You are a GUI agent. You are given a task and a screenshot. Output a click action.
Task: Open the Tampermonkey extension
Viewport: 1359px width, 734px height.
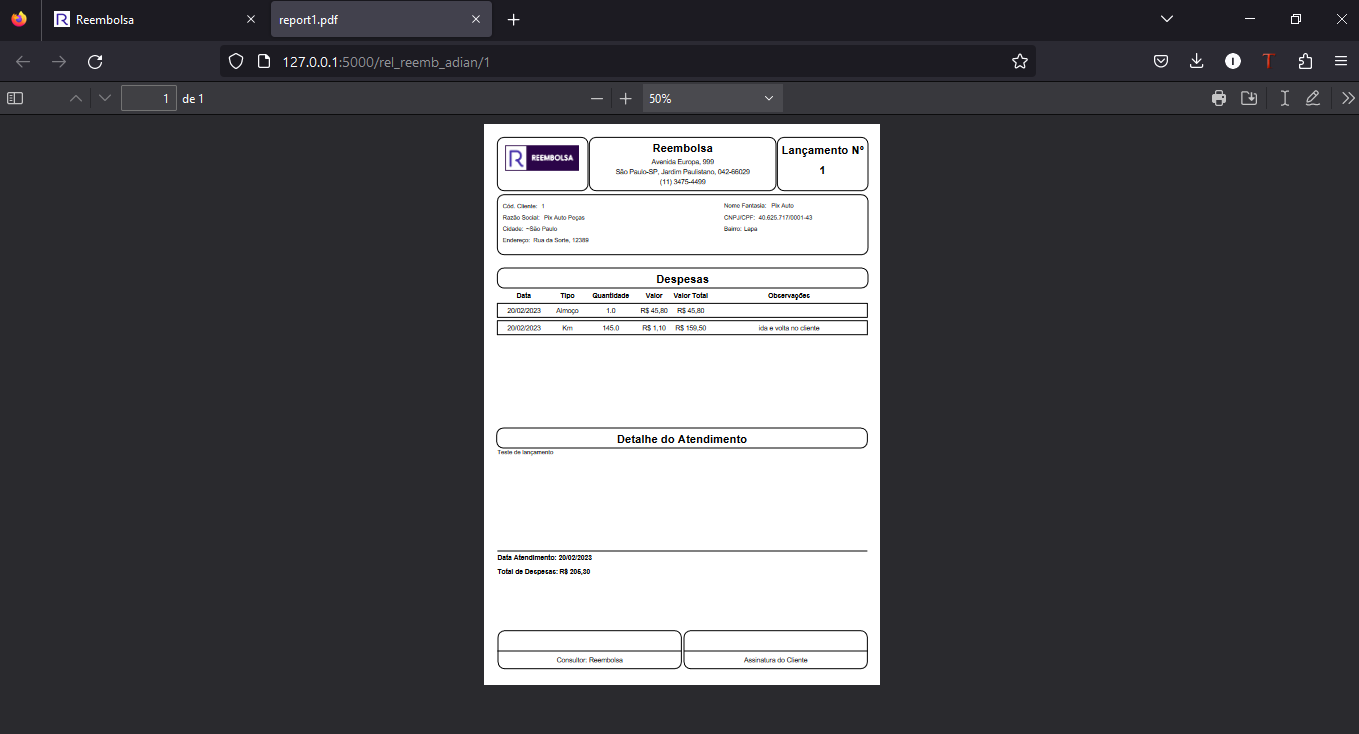click(1268, 61)
